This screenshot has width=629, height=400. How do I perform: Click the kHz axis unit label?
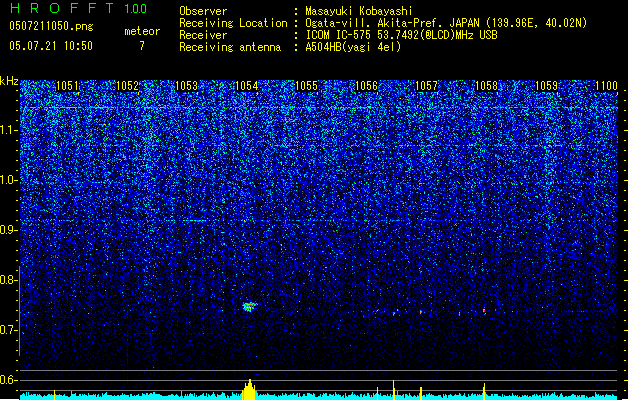(x=9, y=81)
